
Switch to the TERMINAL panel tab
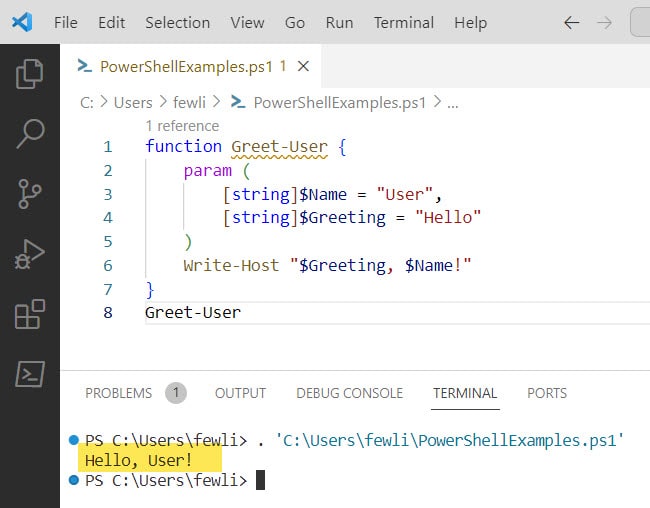point(465,393)
